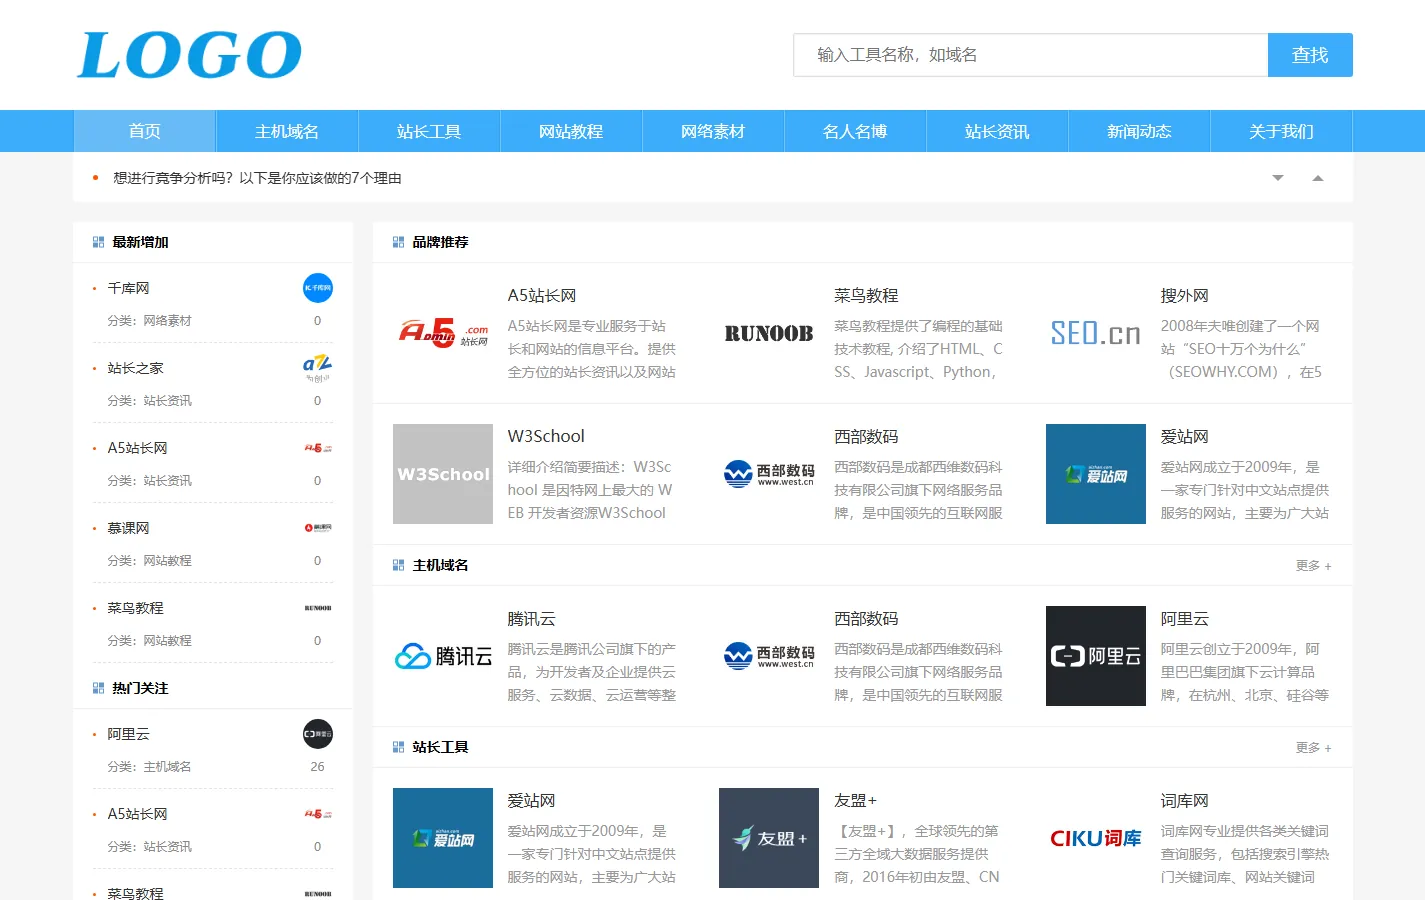Open the RUNOOB logo in 品牌推荐
The height and width of the screenshot is (900, 1425).
pyautogui.click(x=769, y=333)
